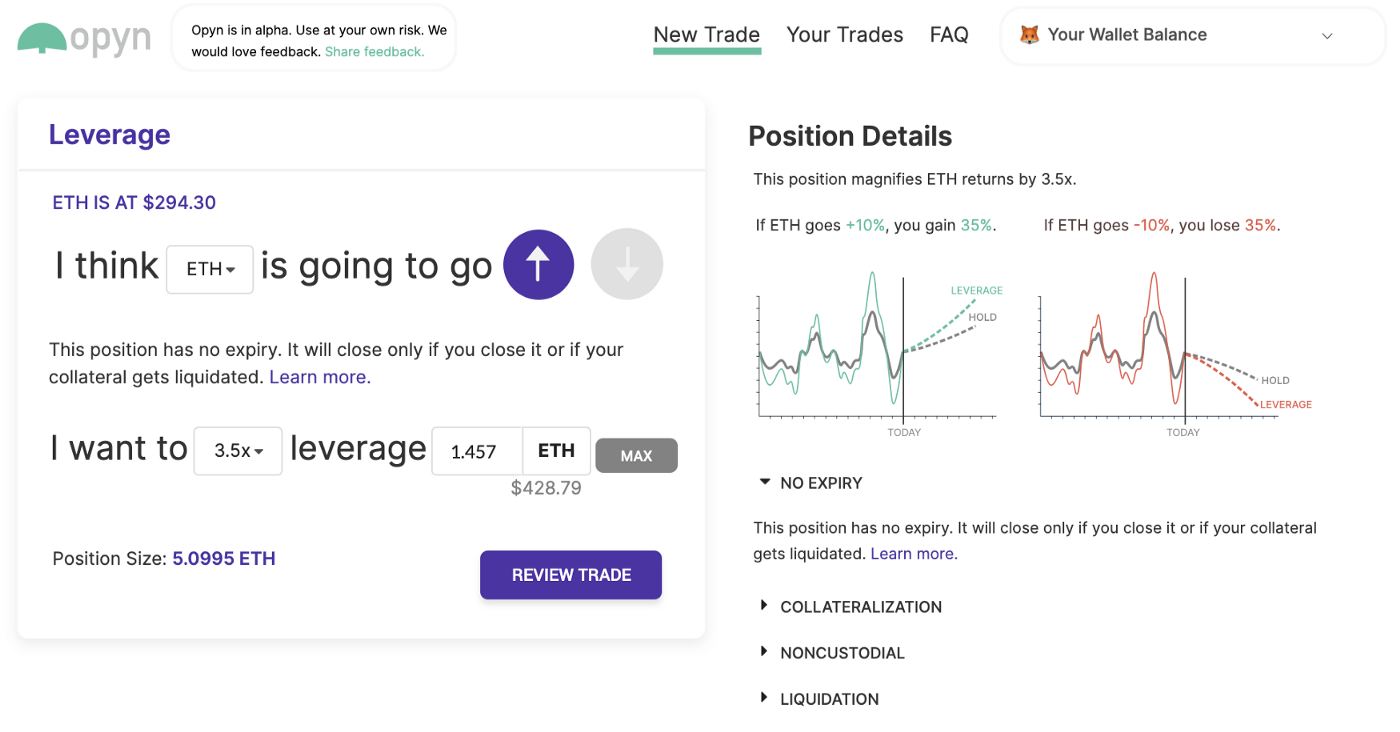Open the FAQ tab

click(x=948, y=34)
